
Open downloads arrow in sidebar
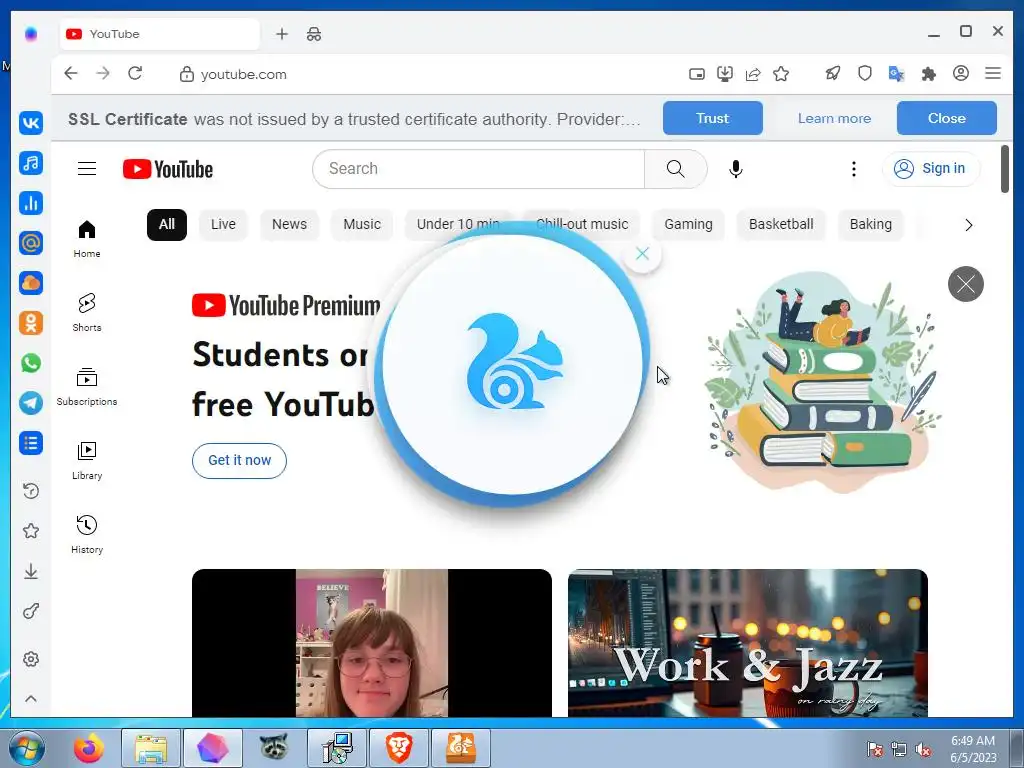coord(31,571)
